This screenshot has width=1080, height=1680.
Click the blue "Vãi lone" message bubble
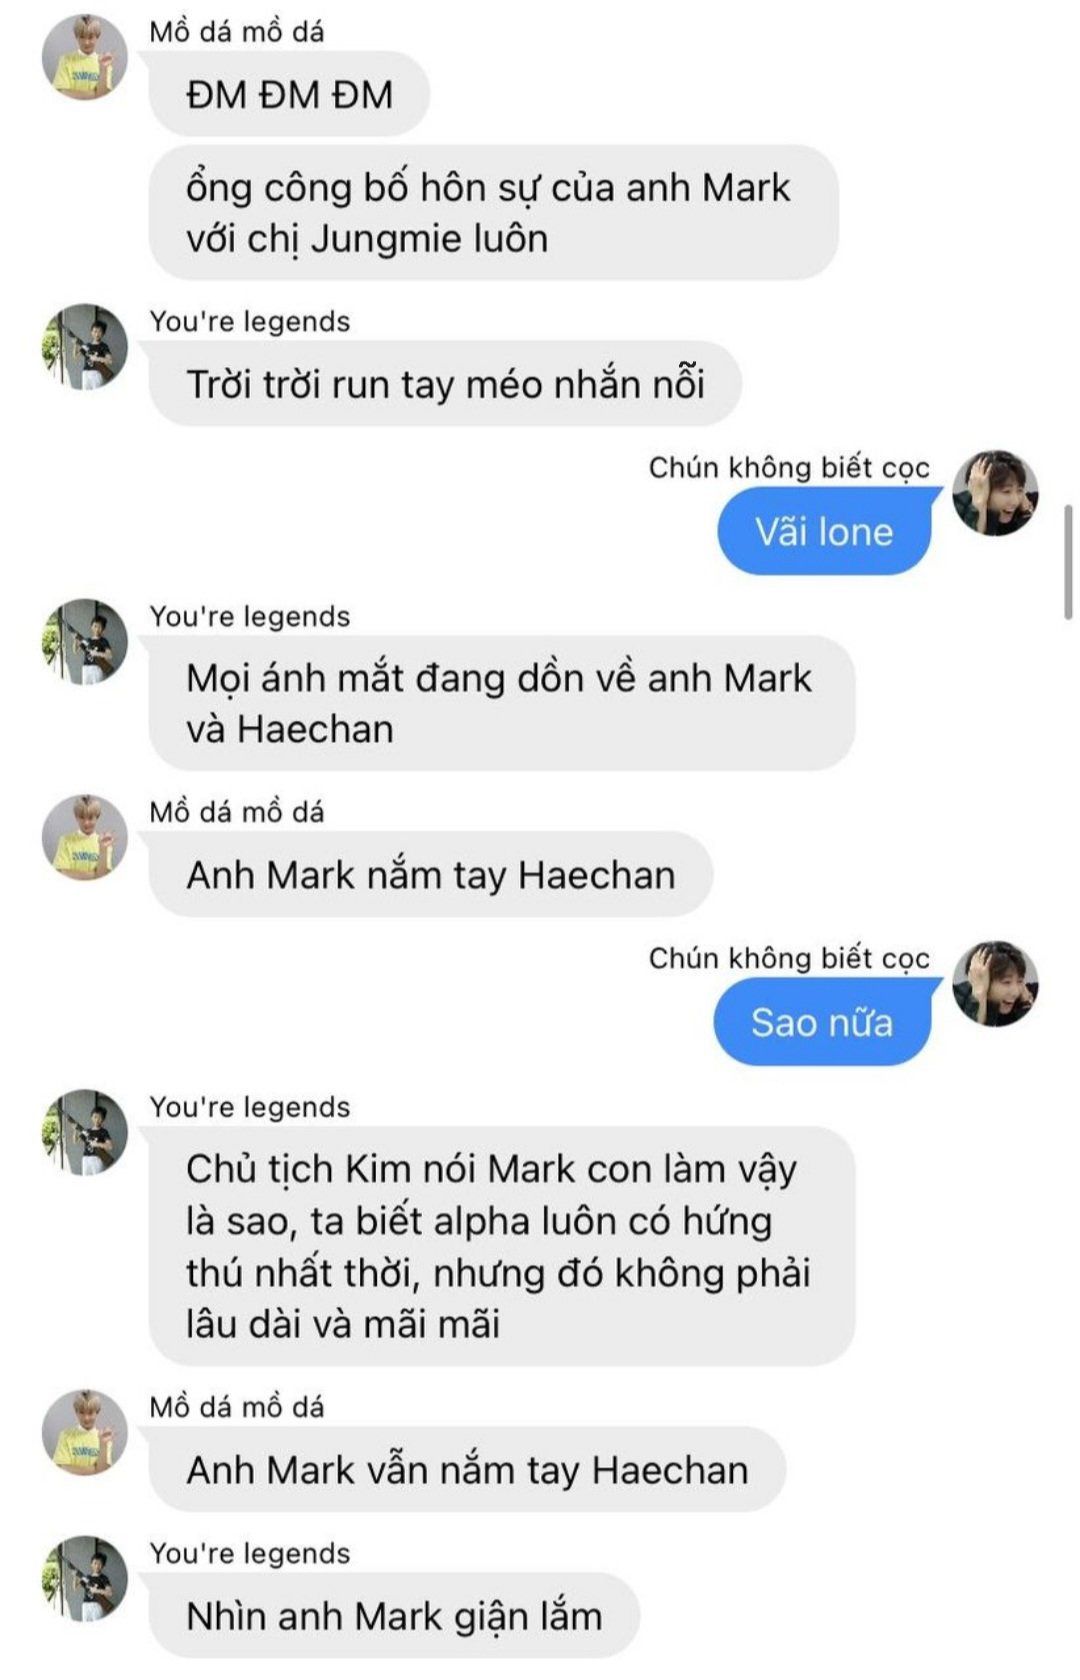point(824,531)
